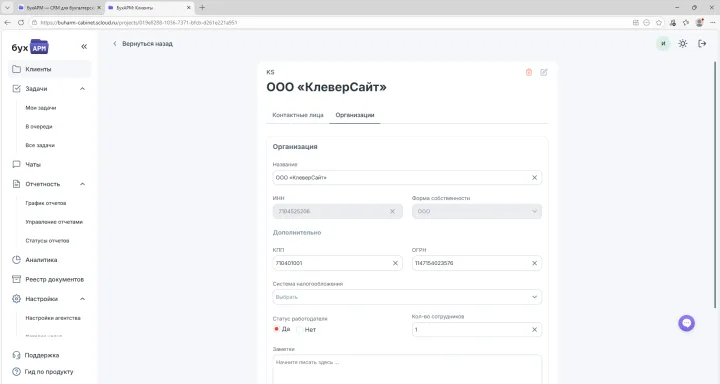Open Мои задачи list
The image size is (720, 384).
pyautogui.click(x=41, y=108)
